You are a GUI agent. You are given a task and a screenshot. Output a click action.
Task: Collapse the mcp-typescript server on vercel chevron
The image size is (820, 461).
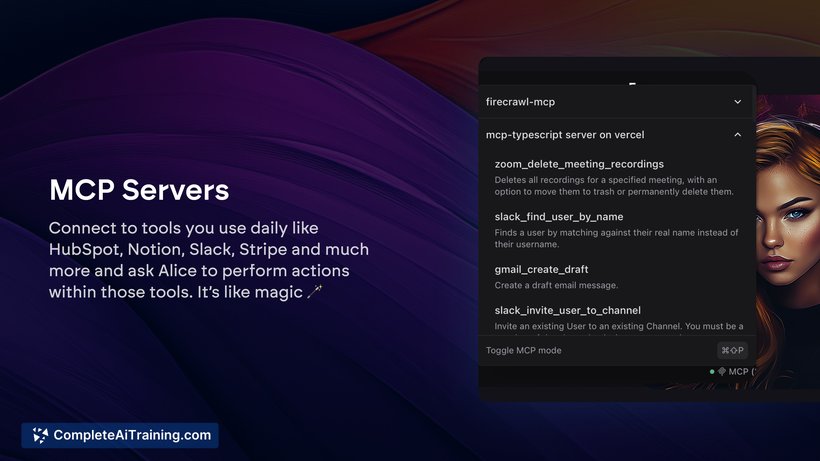pos(737,135)
